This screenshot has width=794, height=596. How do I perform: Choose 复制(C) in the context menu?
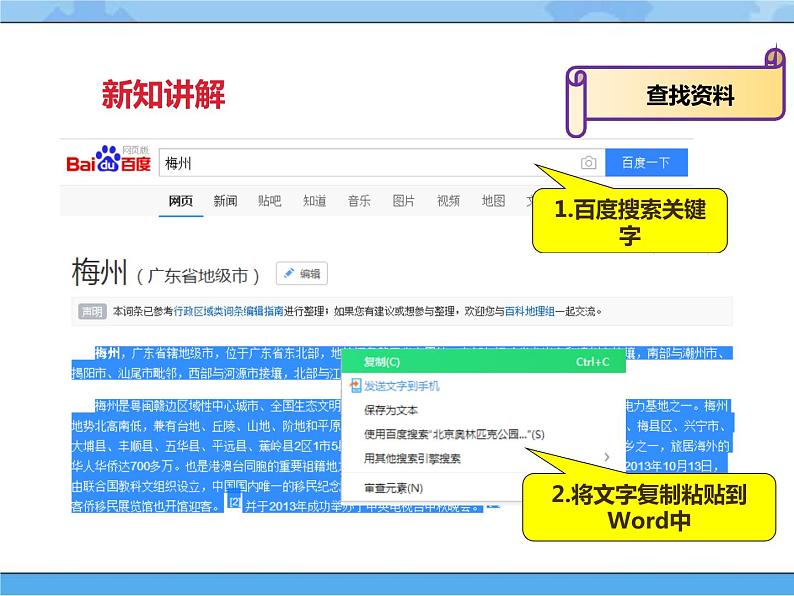tap(484, 362)
